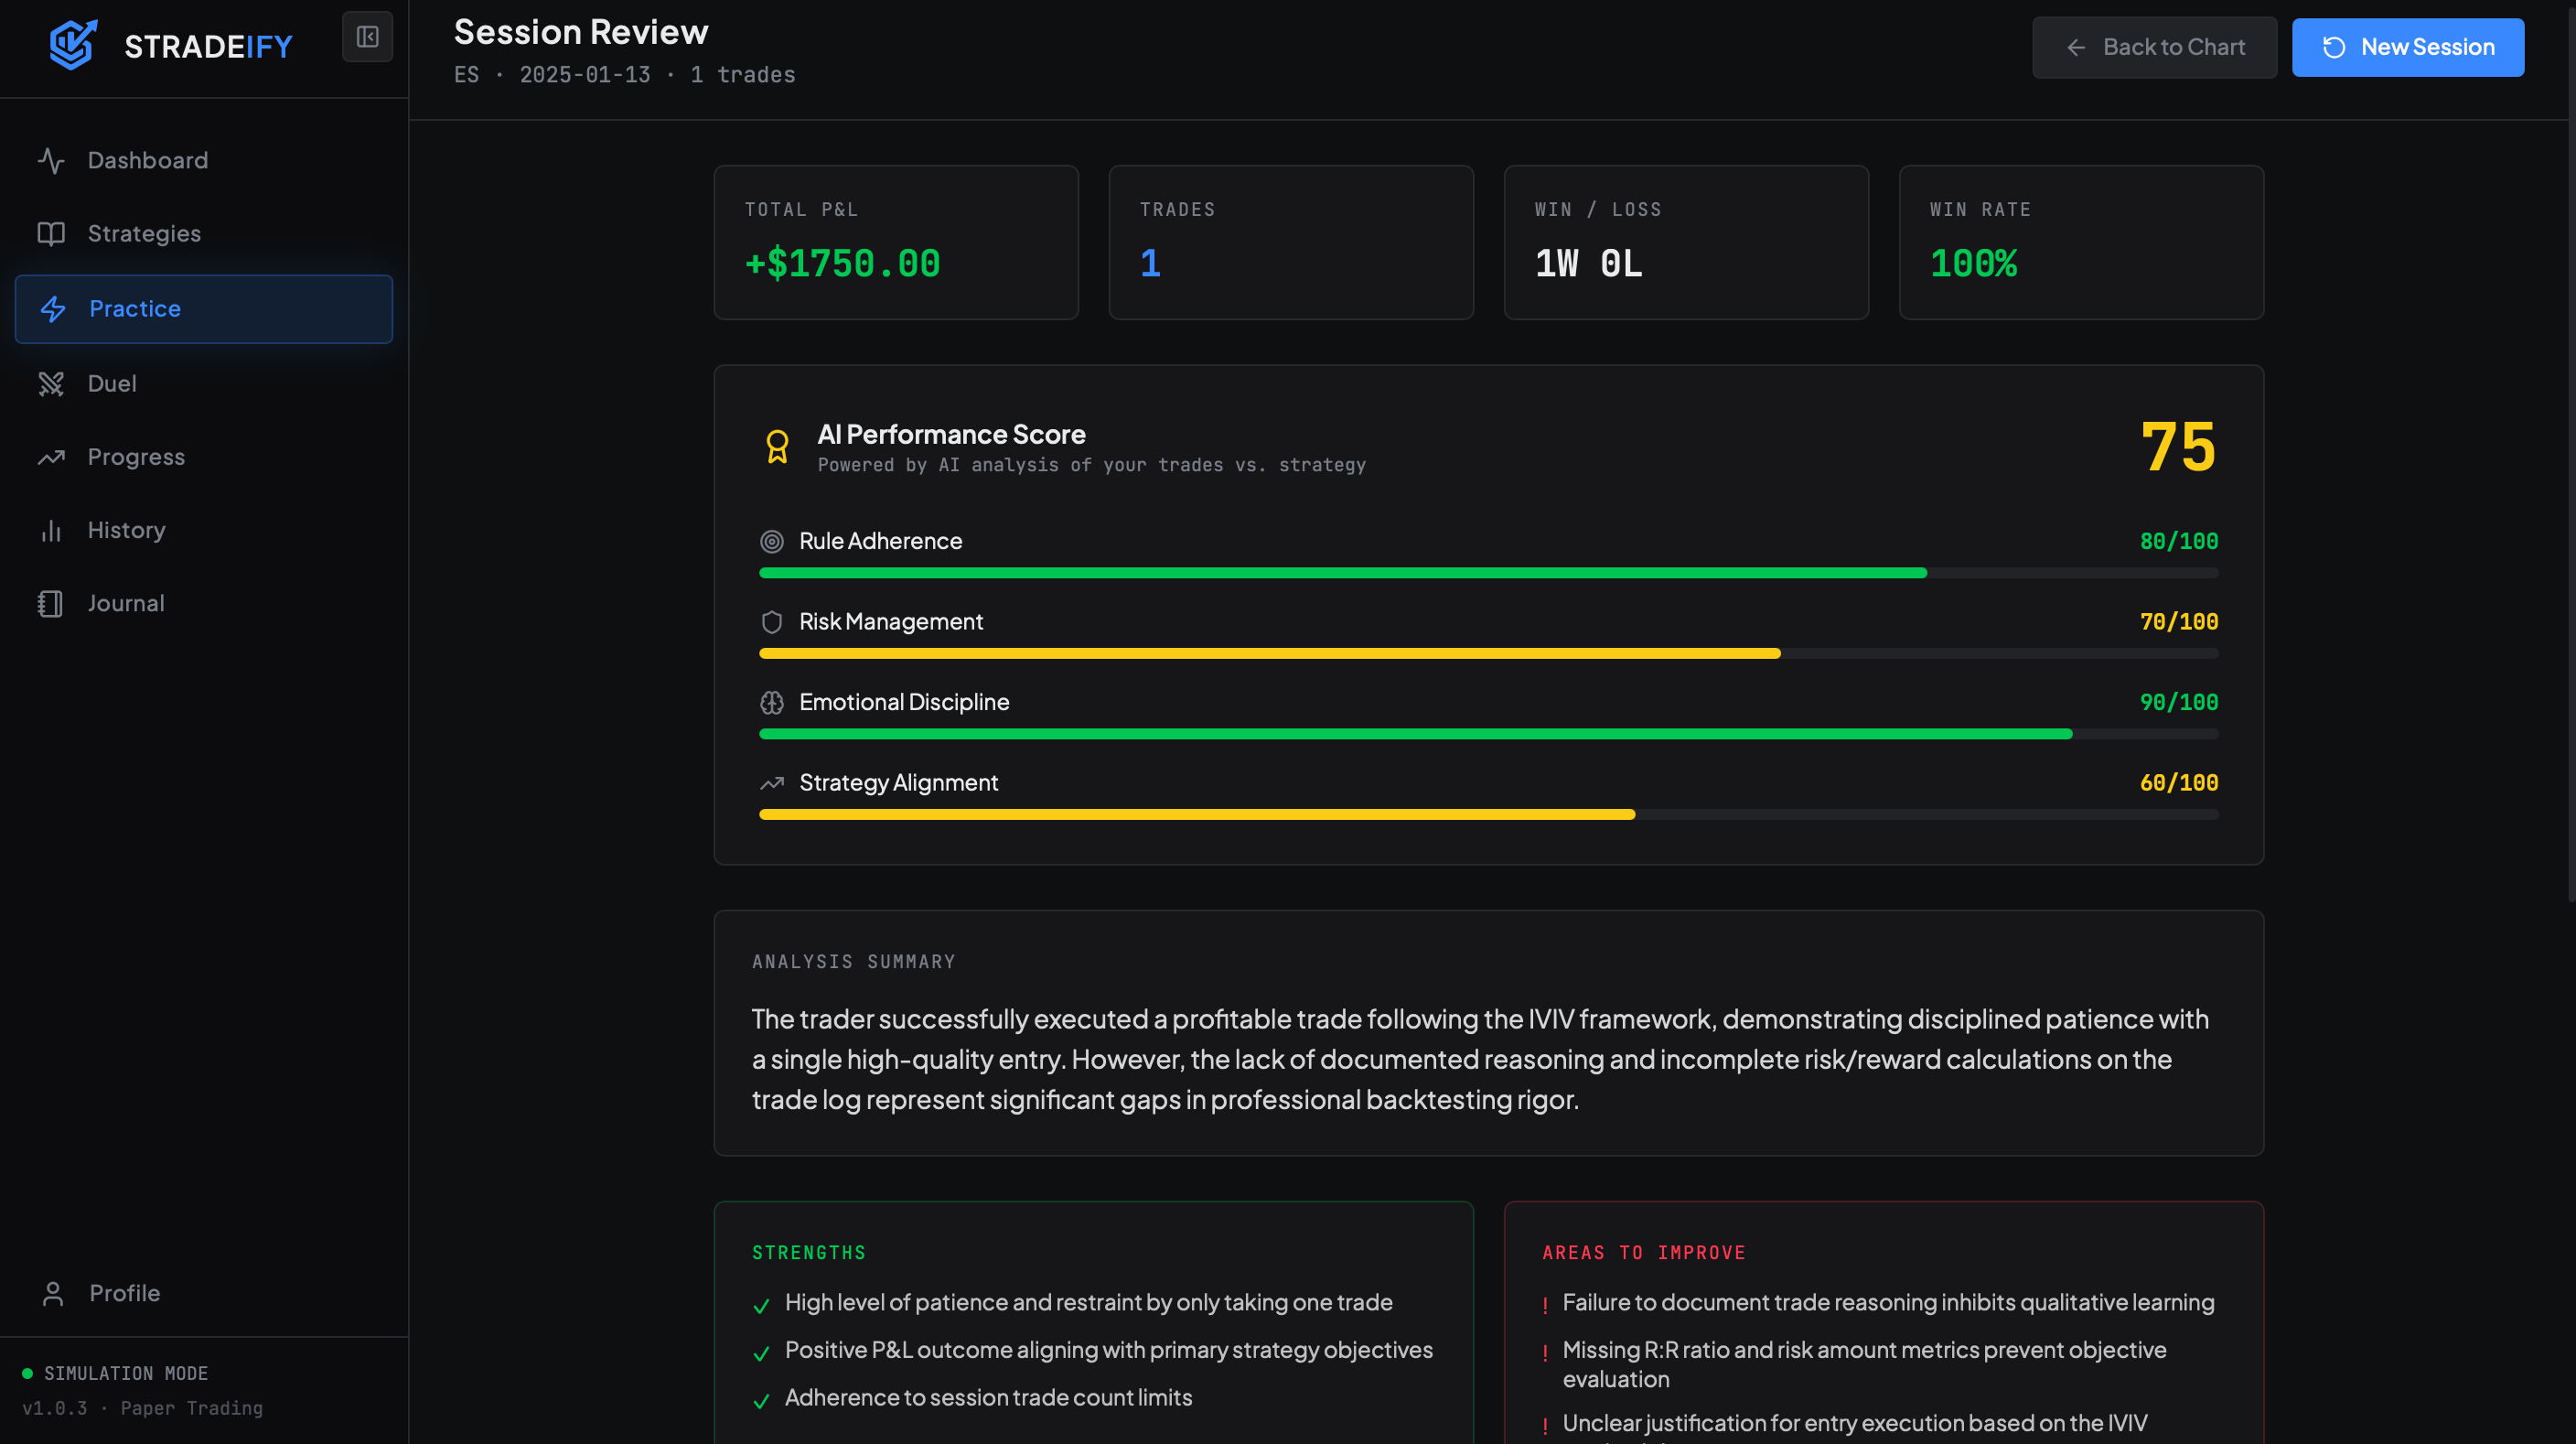Click the Strategy Alignment trend icon
Image resolution: width=2576 pixels, height=1444 pixels.
[x=771, y=783]
